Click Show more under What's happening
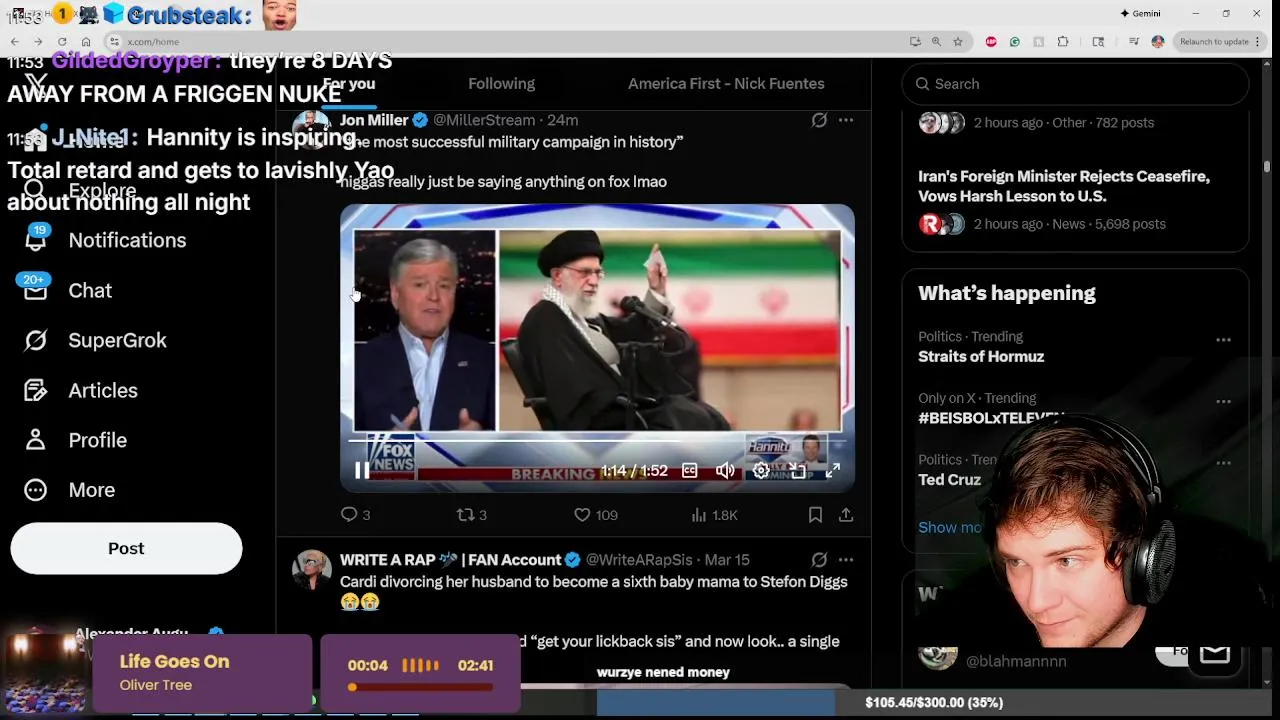The height and width of the screenshot is (720, 1280). click(x=950, y=527)
